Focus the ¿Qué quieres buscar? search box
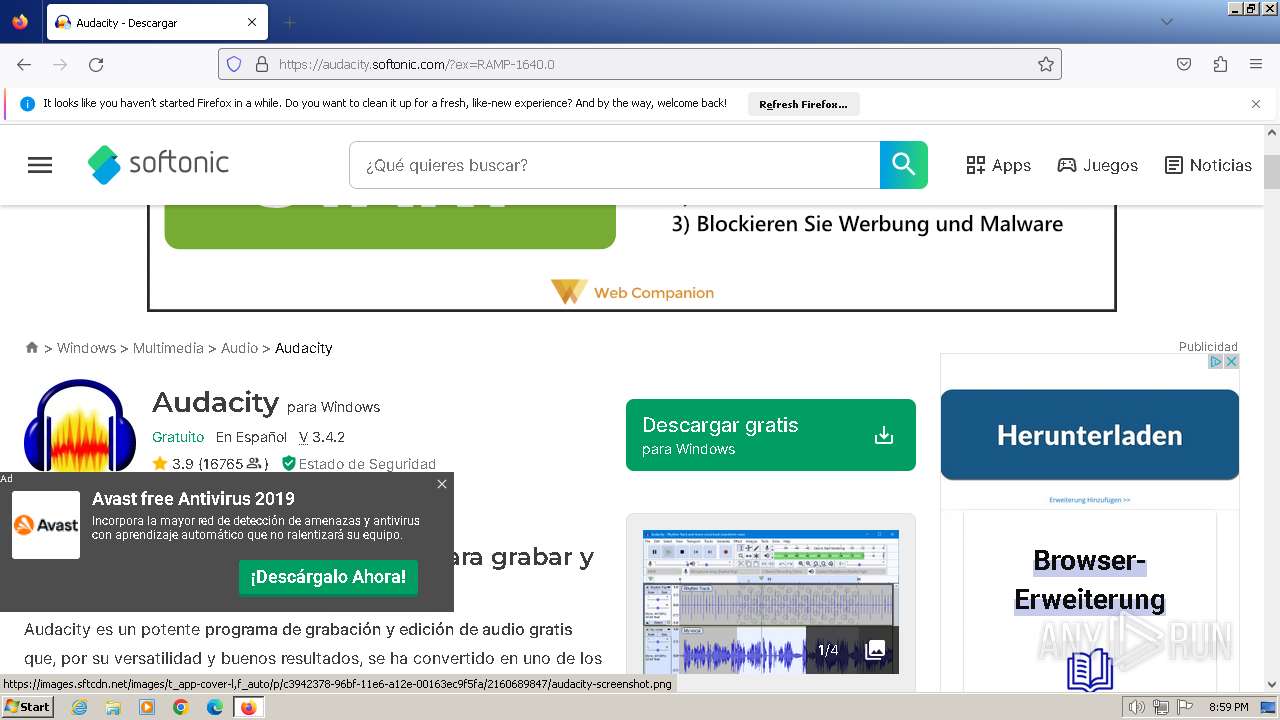1280x720 pixels. [x=614, y=165]
